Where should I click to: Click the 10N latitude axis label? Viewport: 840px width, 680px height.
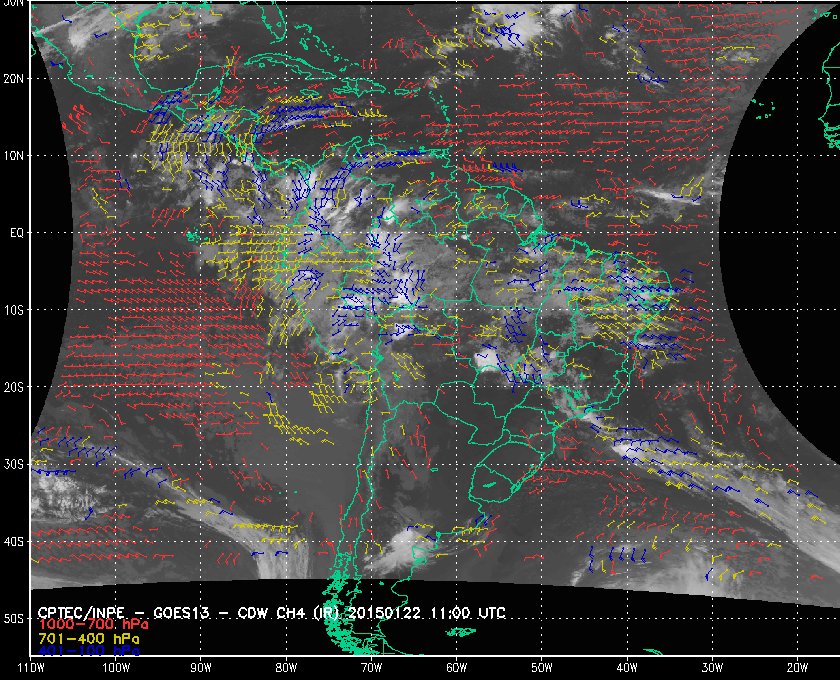click(x=13, y=156)
